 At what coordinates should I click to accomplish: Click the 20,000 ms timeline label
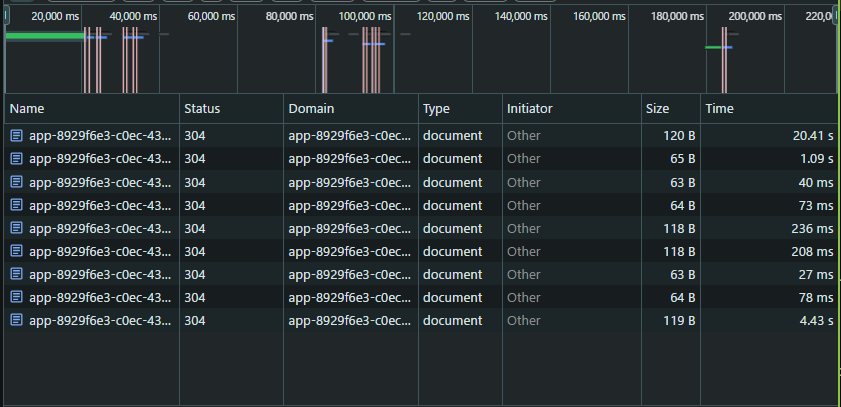(x=55, y=17)
